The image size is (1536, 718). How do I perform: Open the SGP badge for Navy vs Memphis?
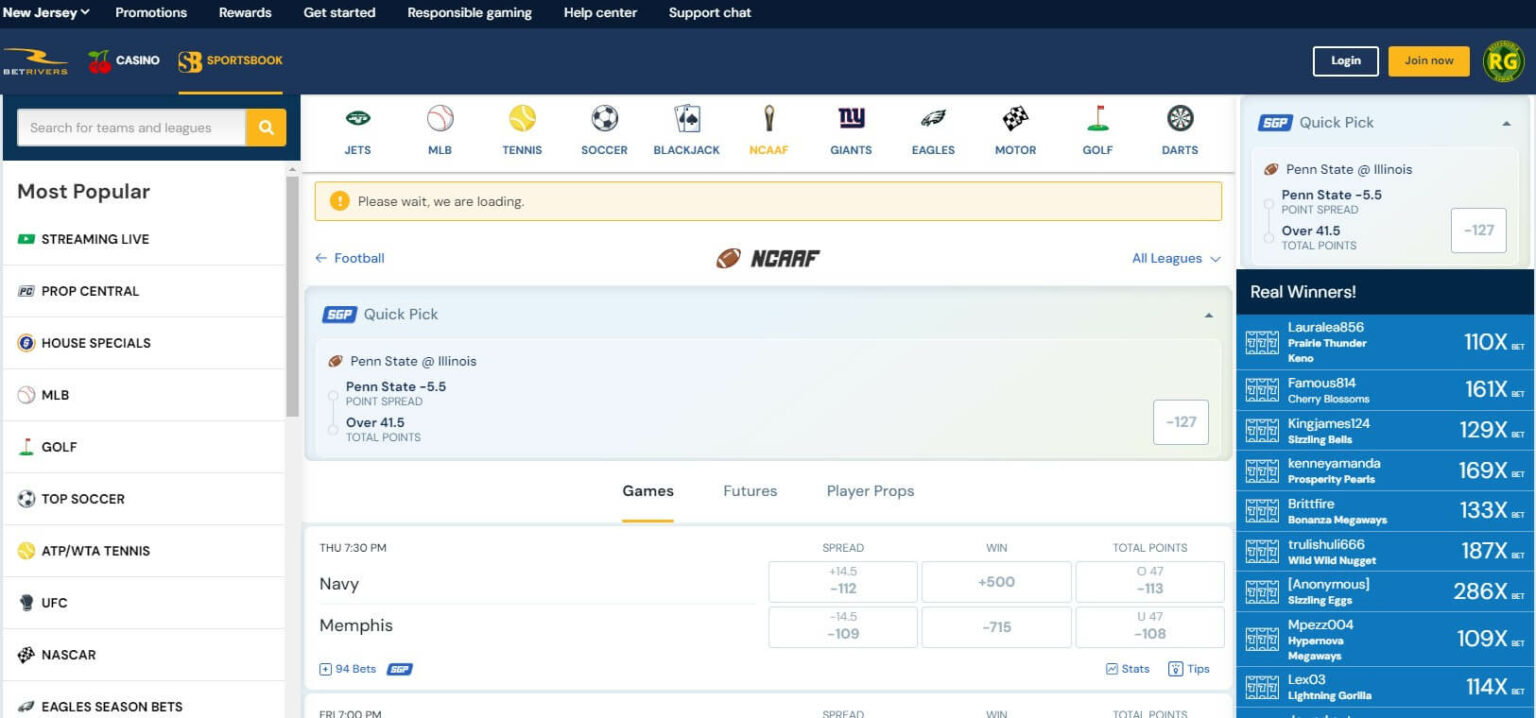[x=400, y=669]
